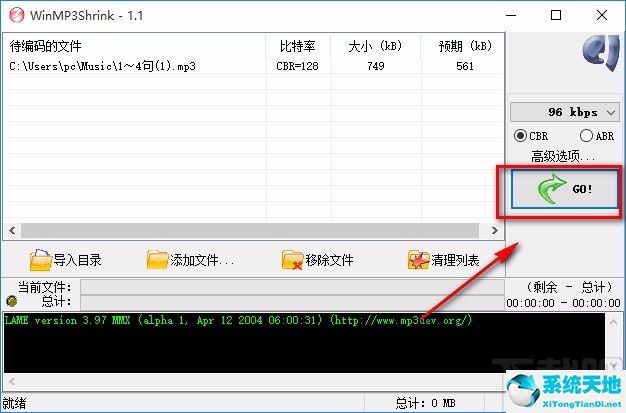Click console log scroll left arrow
This screenshot has height=413, width=626.
[12, 381]
